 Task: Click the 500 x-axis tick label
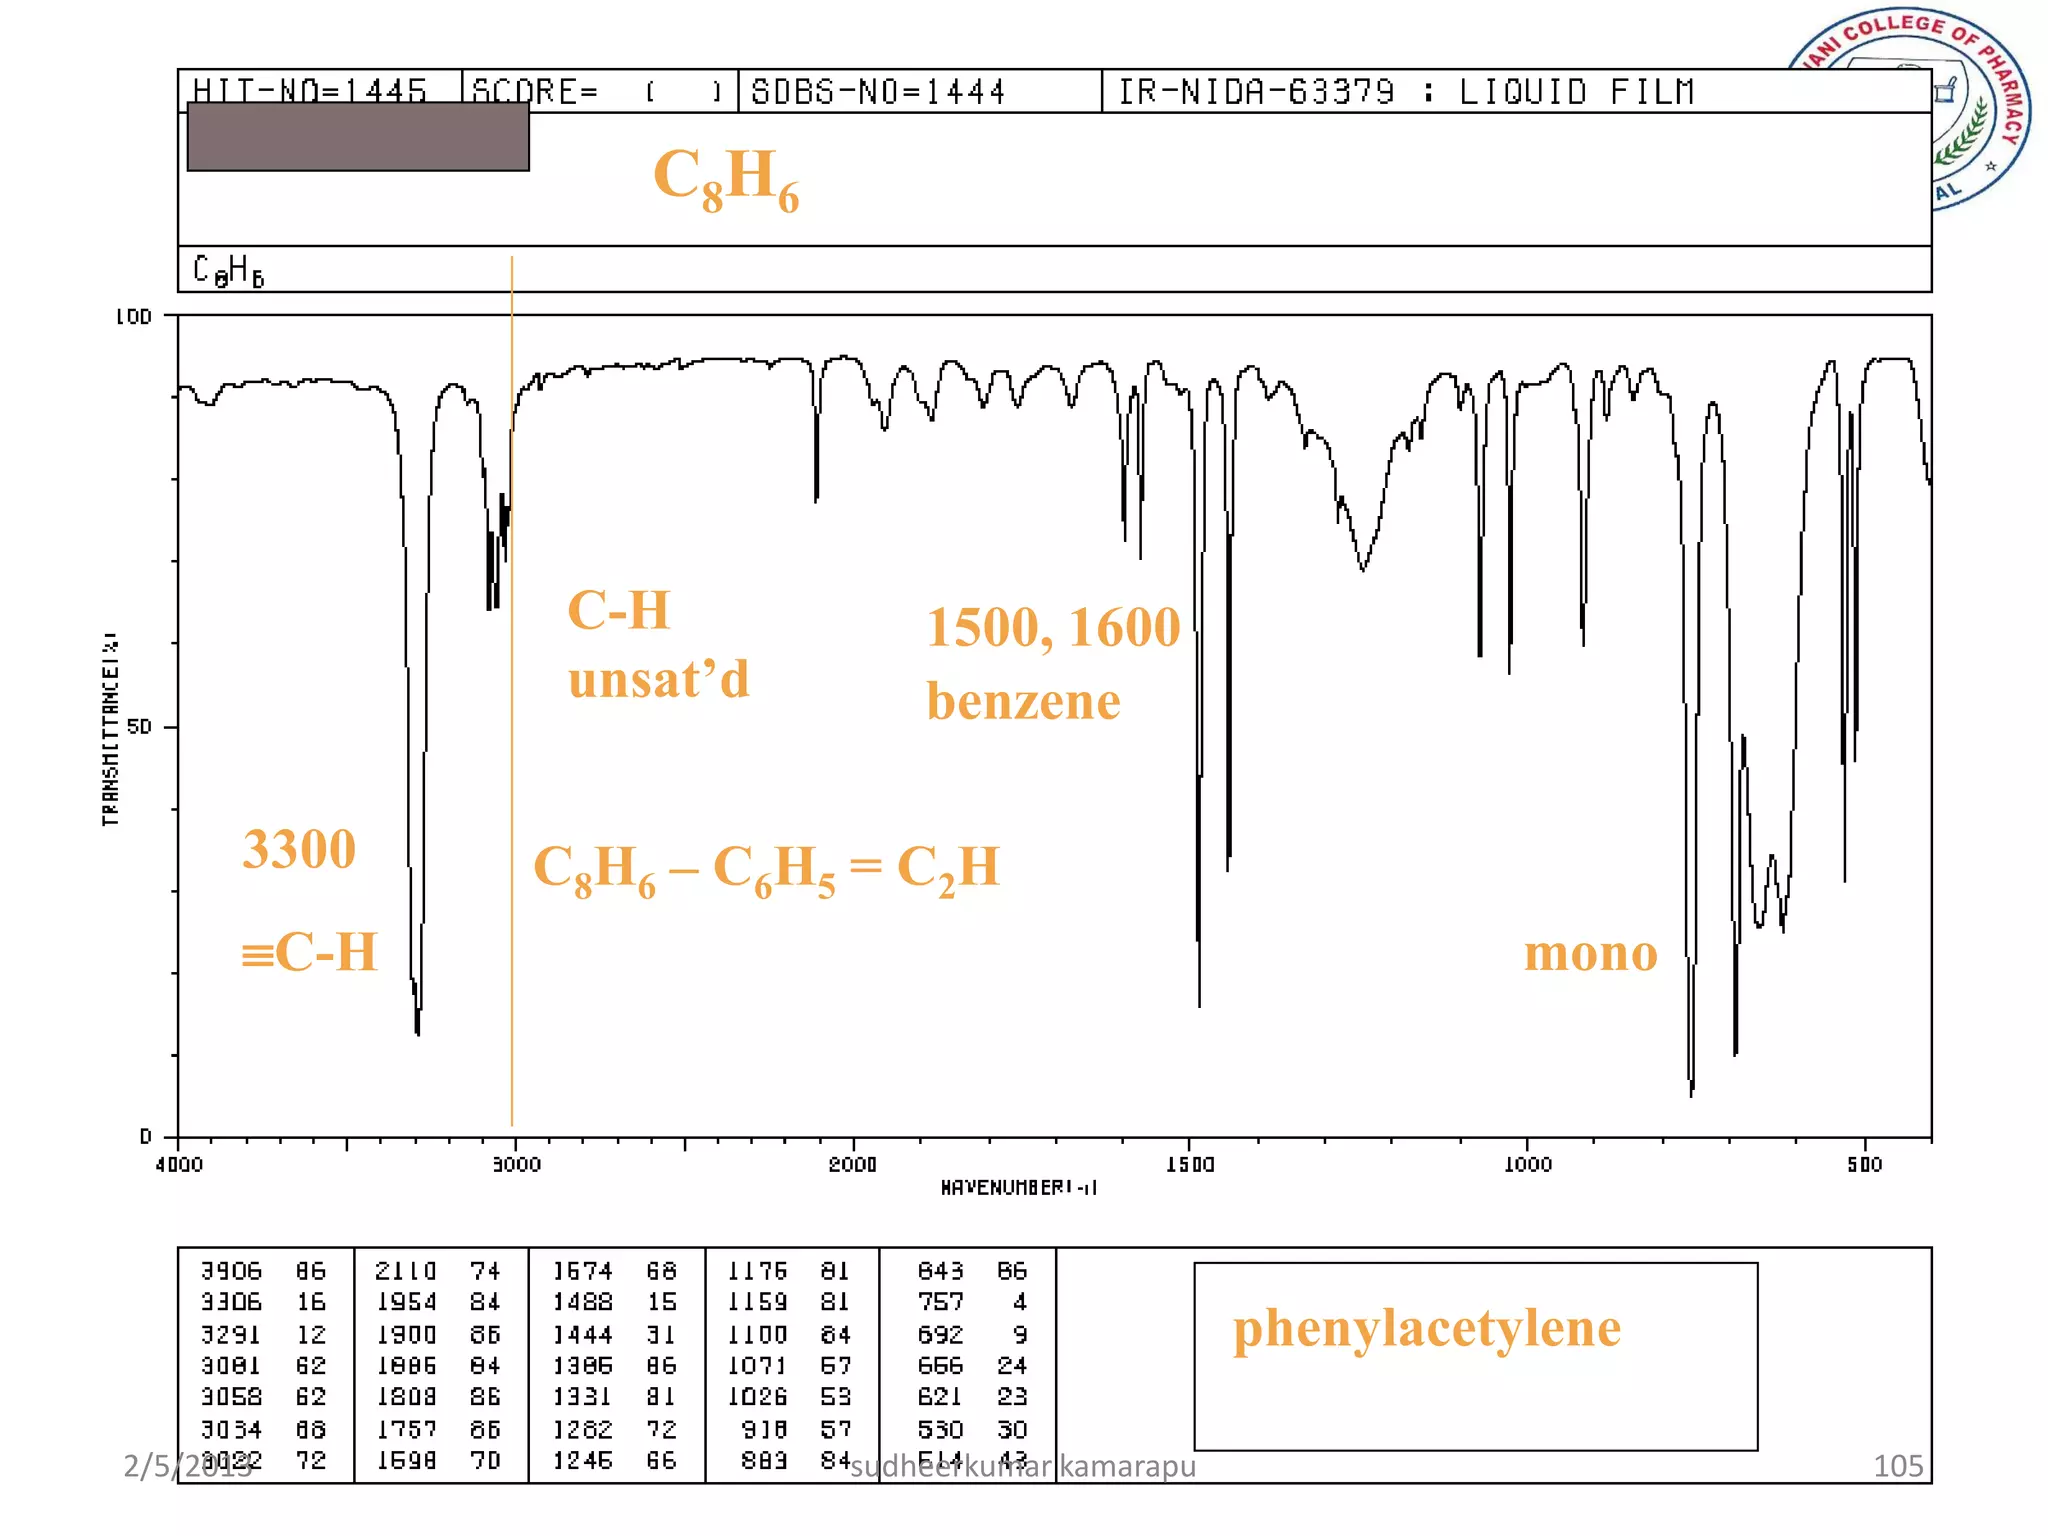click(x=1865, y=1164)
